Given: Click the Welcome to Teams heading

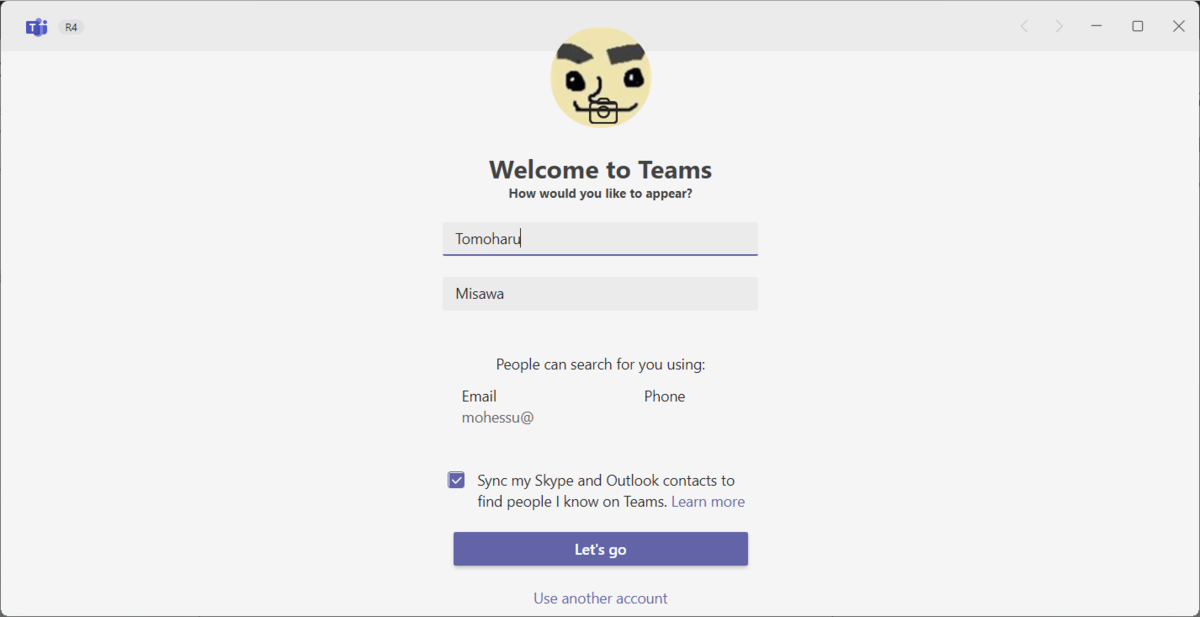Looking at the screenshot, I should coord(600,169).
